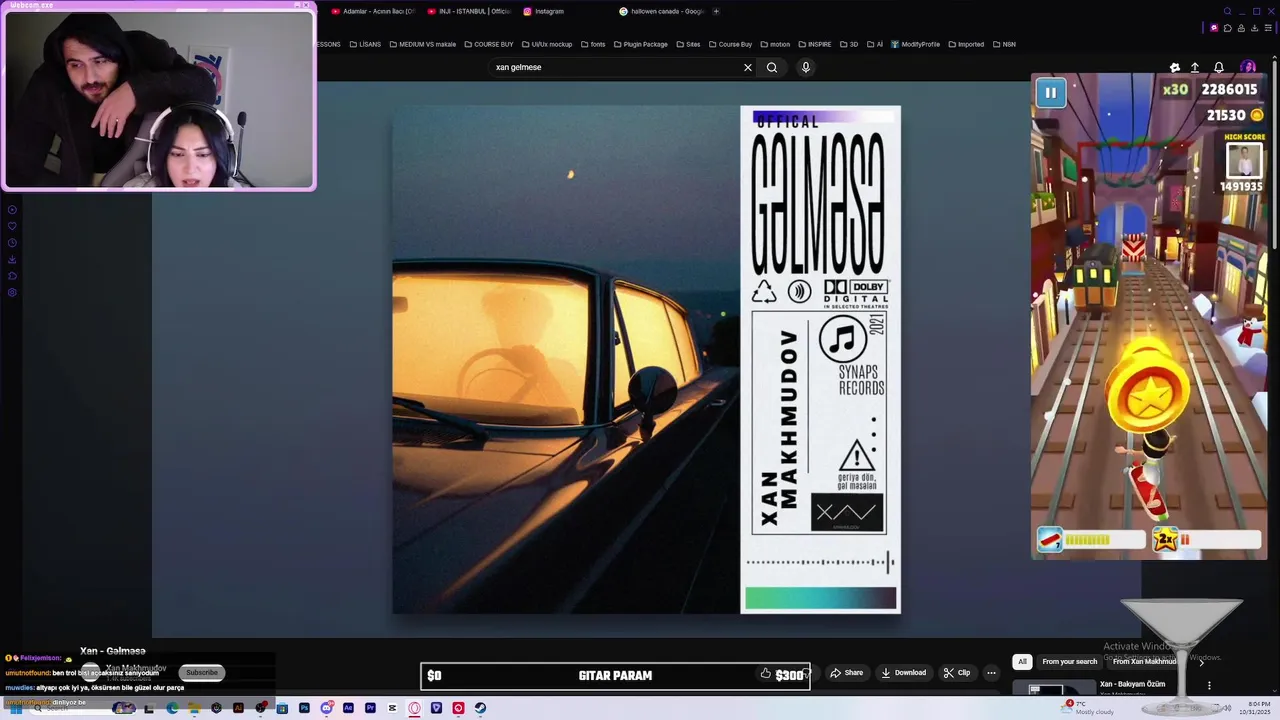Open YouTube notifications bell
The image size is (1280, 720).
click(x=1218, y=67)
